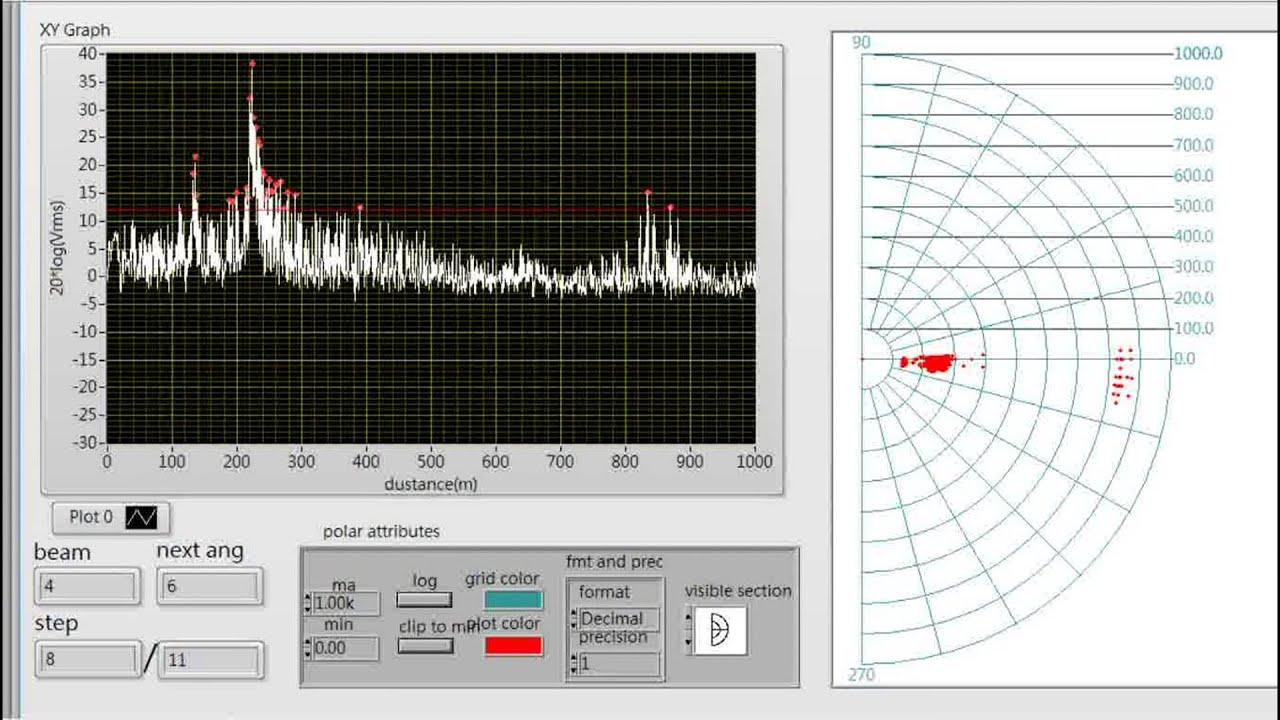Click the step total field showing 11

(211, 660)
